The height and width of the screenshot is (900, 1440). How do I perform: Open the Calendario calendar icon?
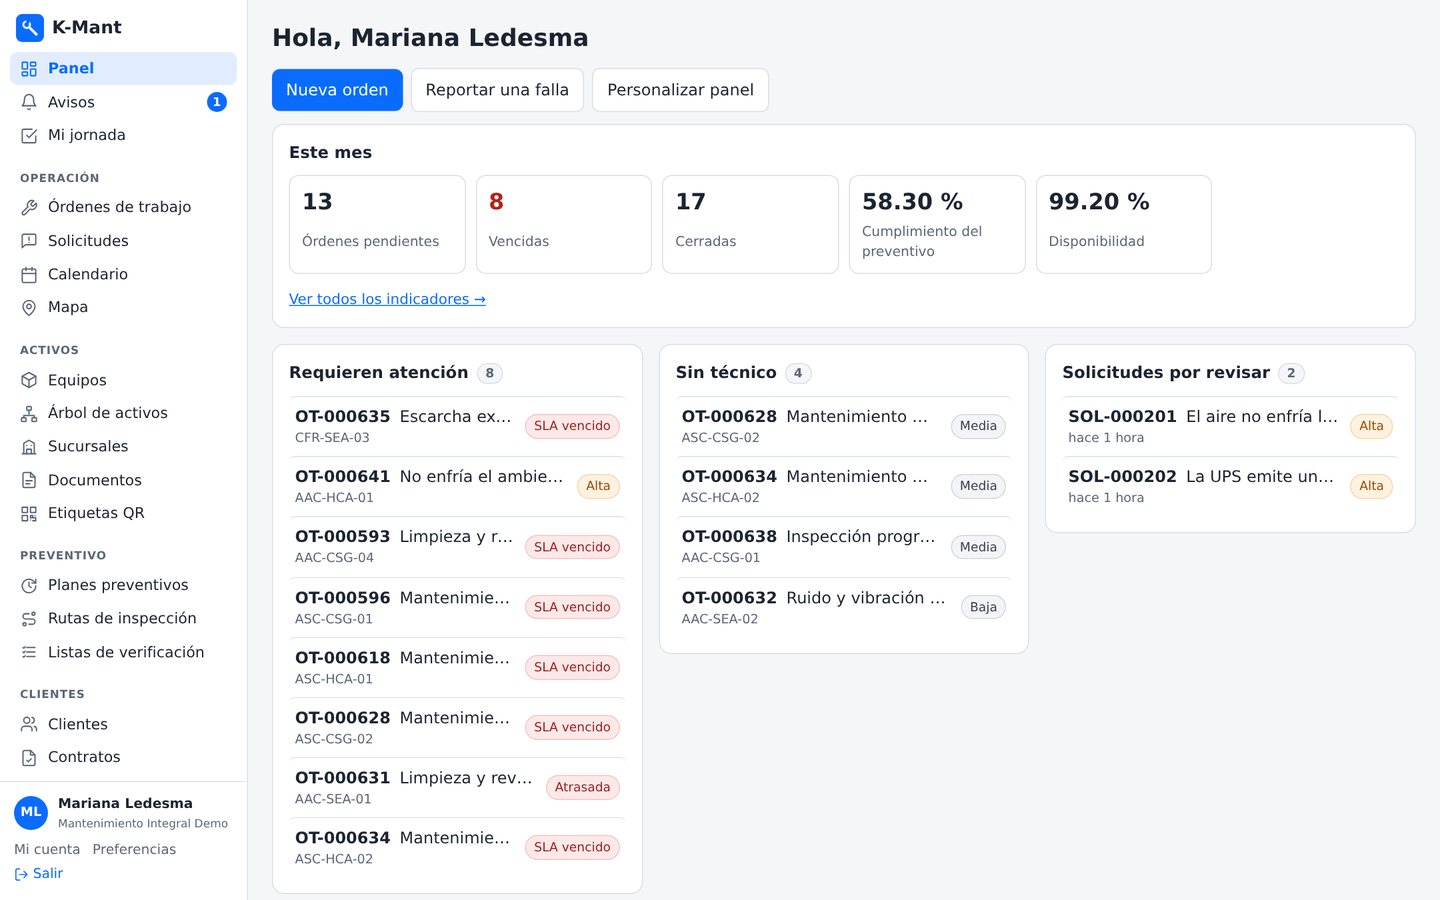[x=29, y=274]
